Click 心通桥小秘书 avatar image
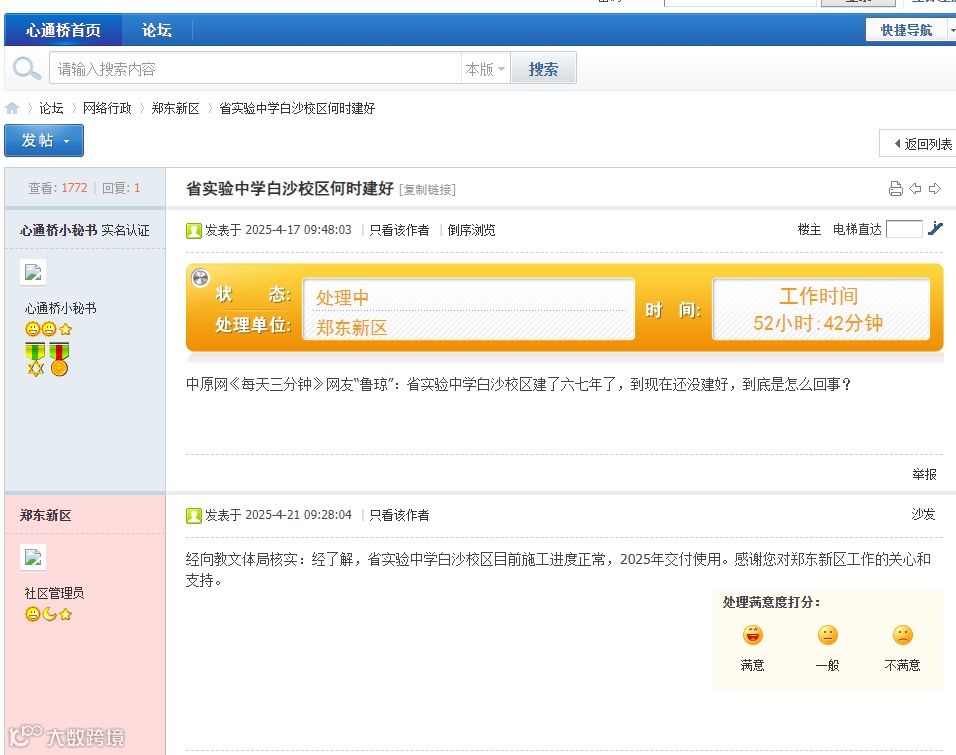956x755 pixels. pyautogui.click(x=33, y=273)
